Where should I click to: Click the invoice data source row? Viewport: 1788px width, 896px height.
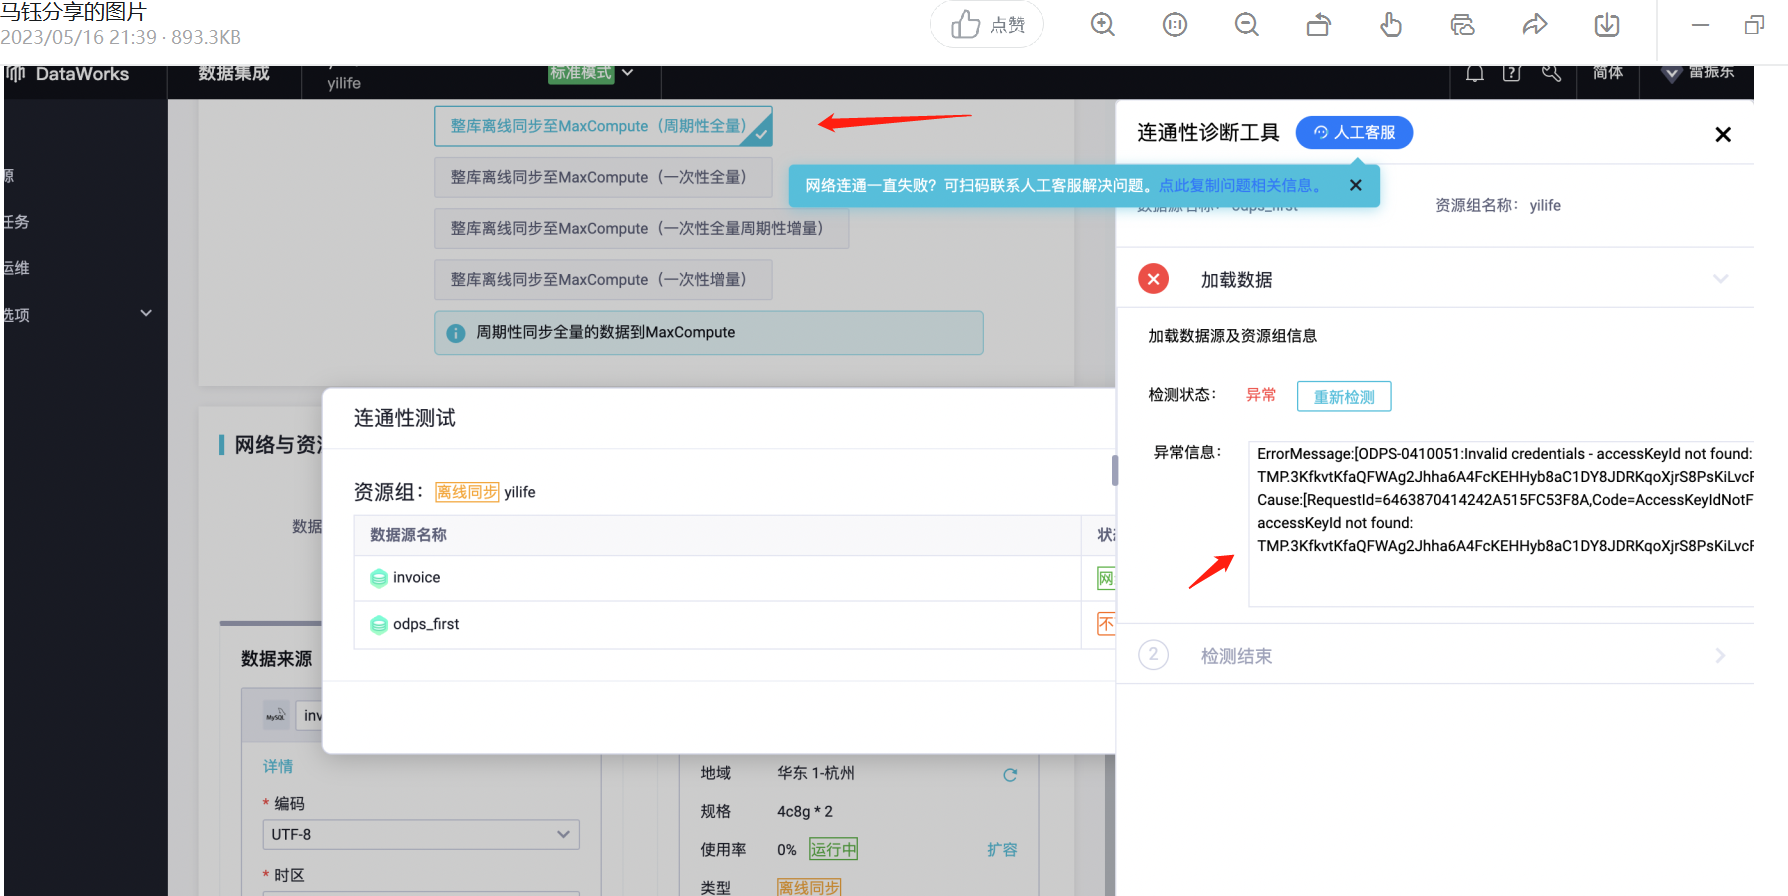point(734,578)
